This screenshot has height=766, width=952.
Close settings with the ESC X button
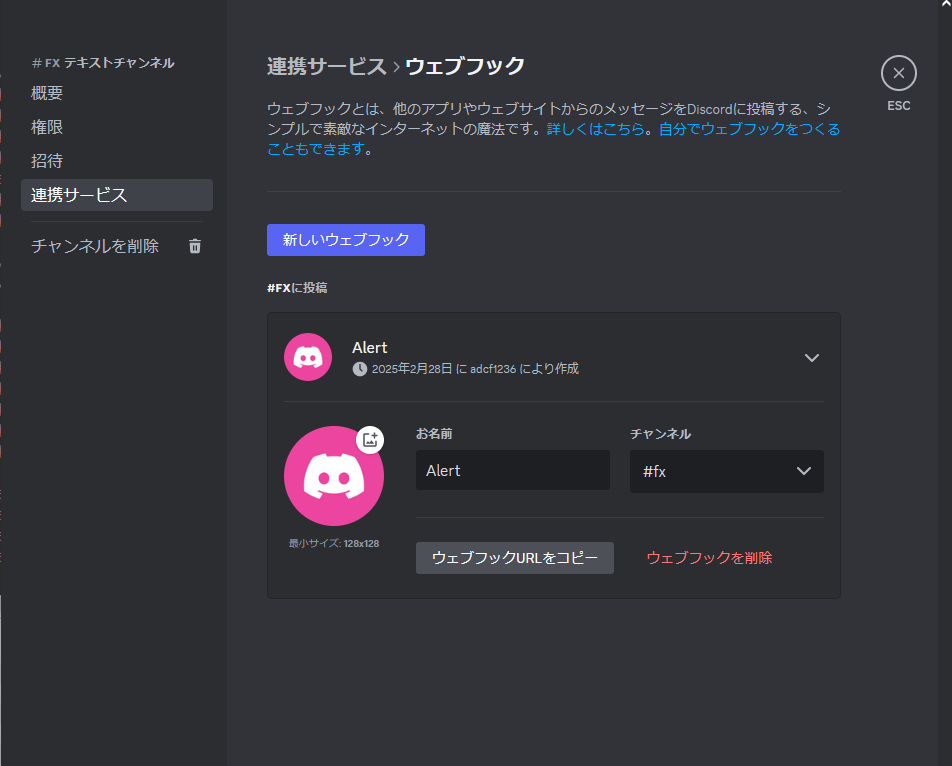coord(899,73)
